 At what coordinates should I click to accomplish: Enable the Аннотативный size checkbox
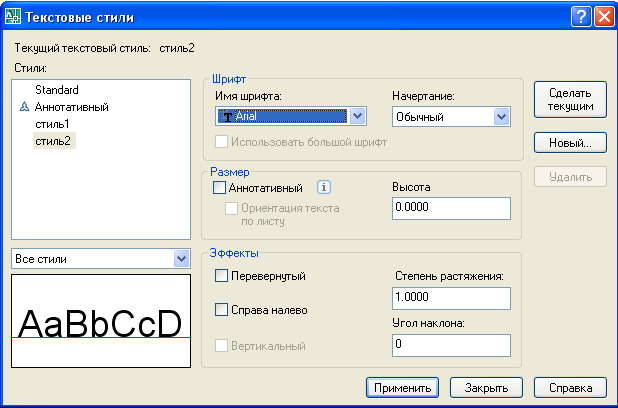point(219,188)
